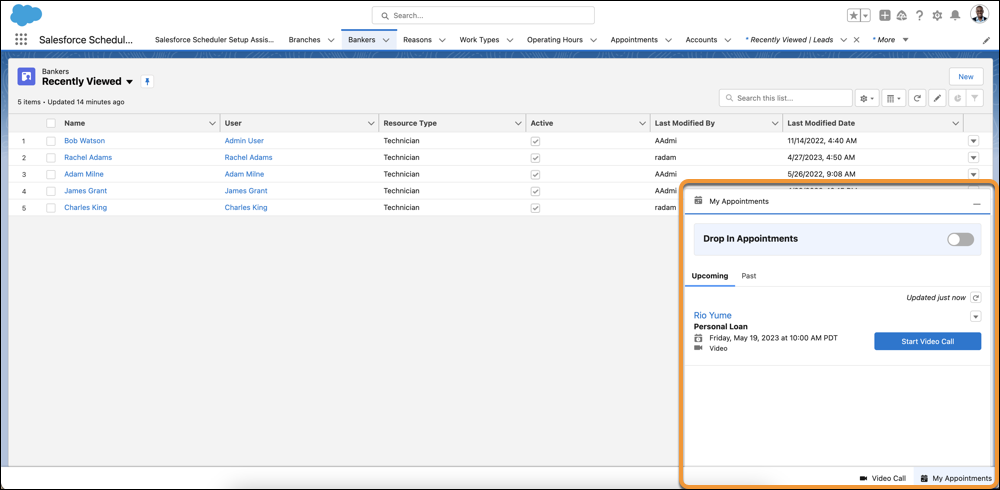Open the Global Actions plus icon
This screenshot has width=1000, height=490.
click(885, 15)
